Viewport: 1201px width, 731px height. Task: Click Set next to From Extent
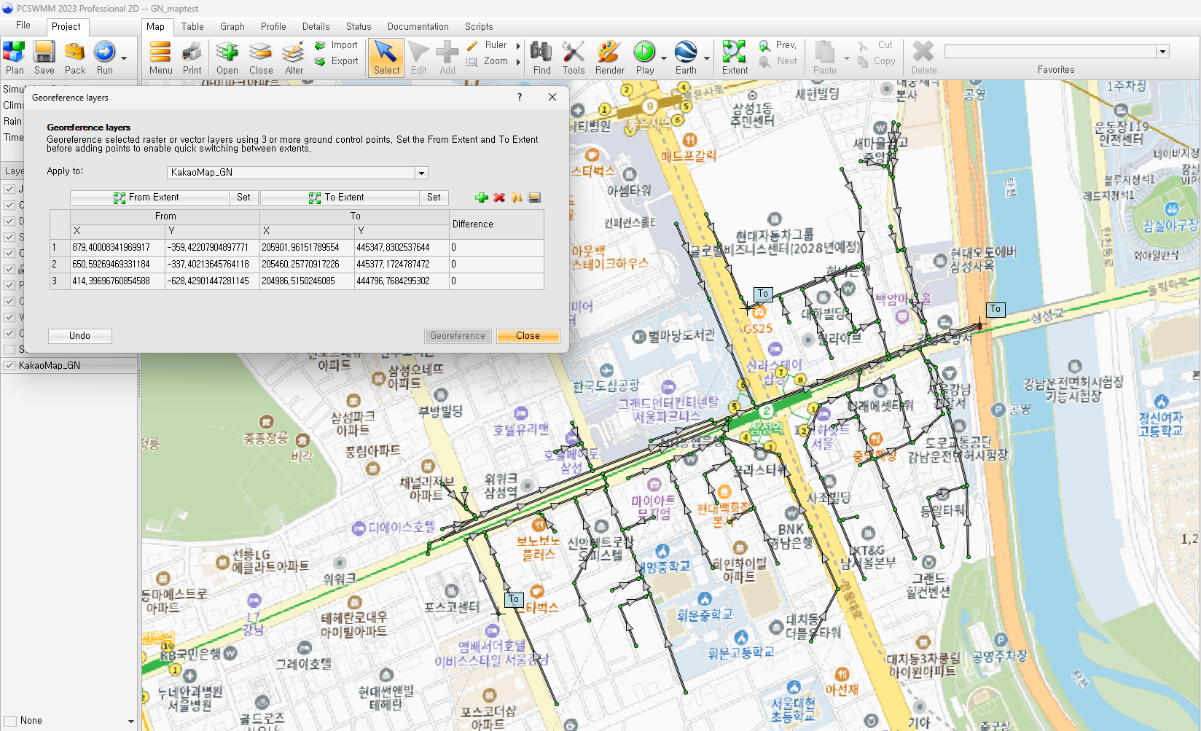click(243, 198)
